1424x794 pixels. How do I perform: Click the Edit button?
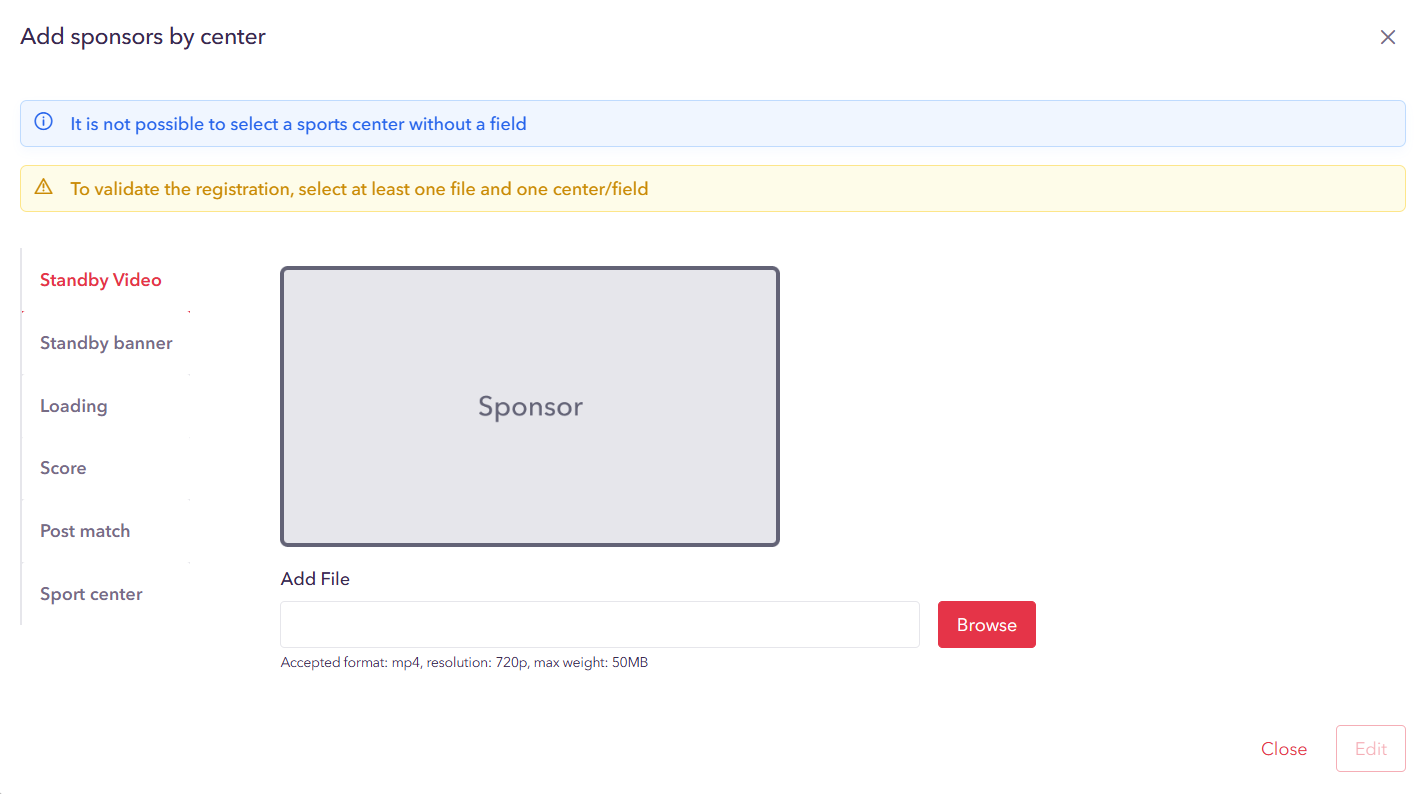(1370, 749)
